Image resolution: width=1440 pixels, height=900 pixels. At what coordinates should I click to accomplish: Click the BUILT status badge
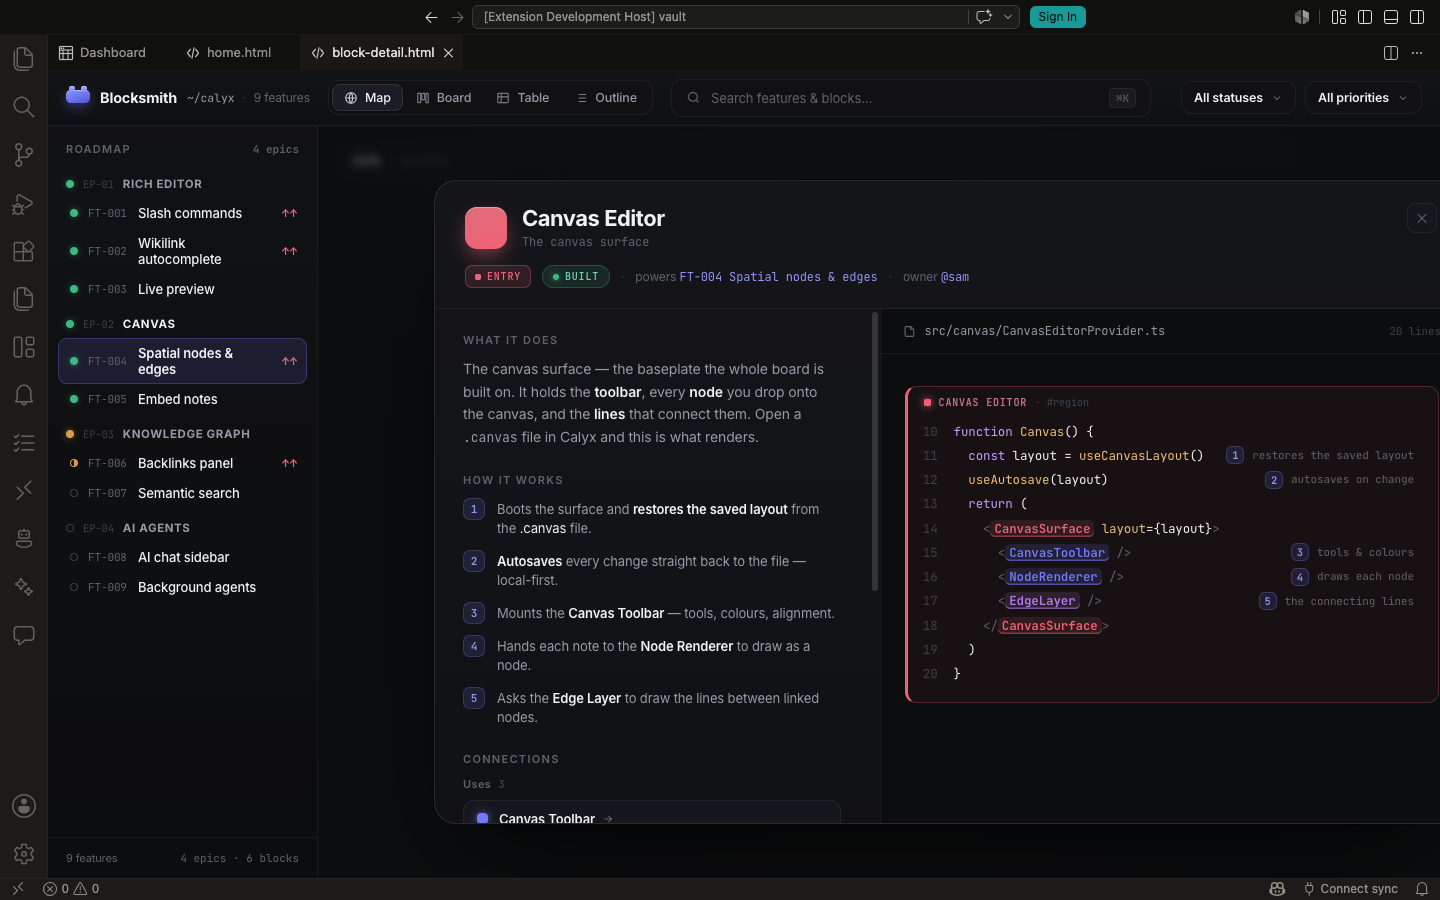(x=576, y=277)
